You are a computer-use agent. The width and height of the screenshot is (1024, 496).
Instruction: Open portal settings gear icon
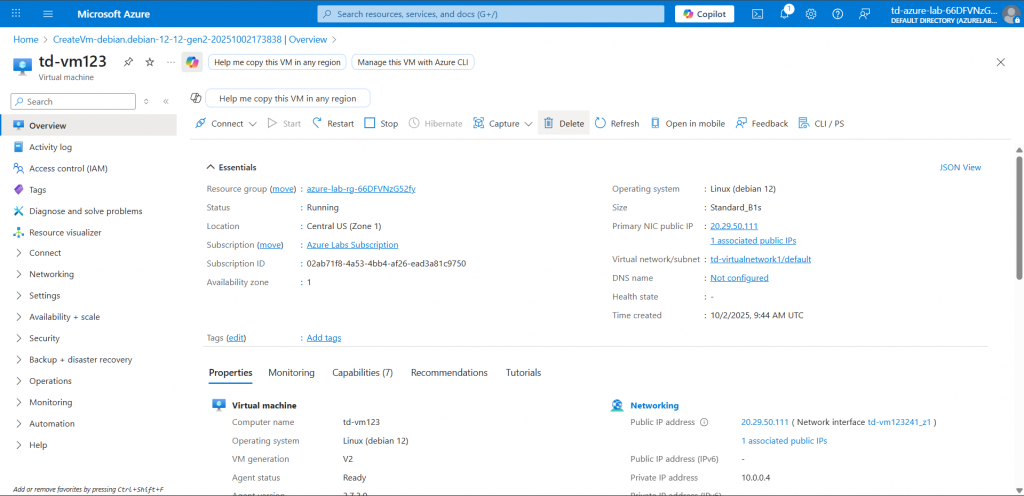811,14
